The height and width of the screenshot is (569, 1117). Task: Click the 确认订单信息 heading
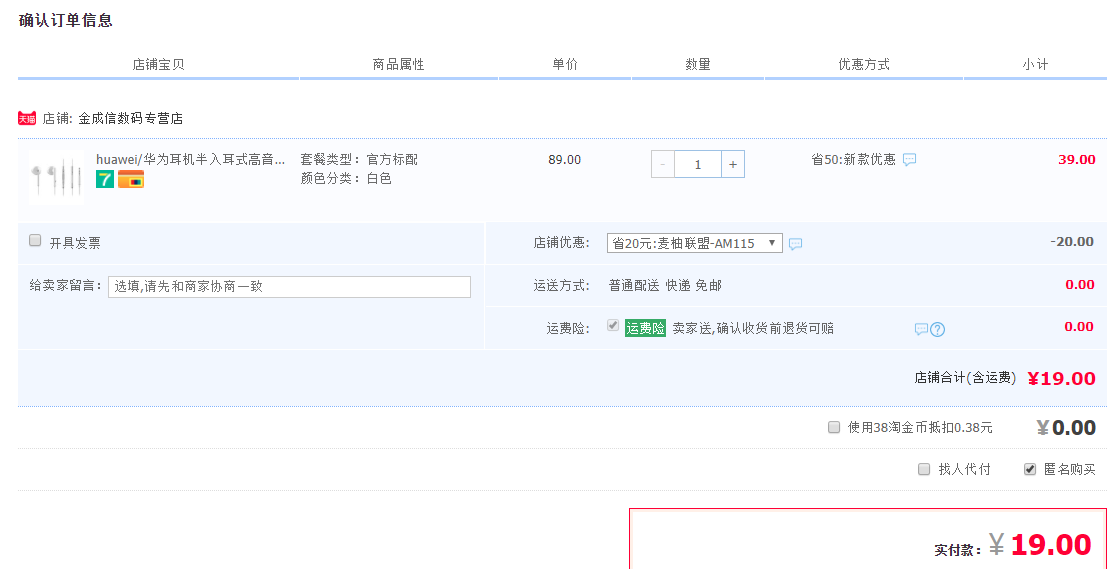click(x=66, y=20)
